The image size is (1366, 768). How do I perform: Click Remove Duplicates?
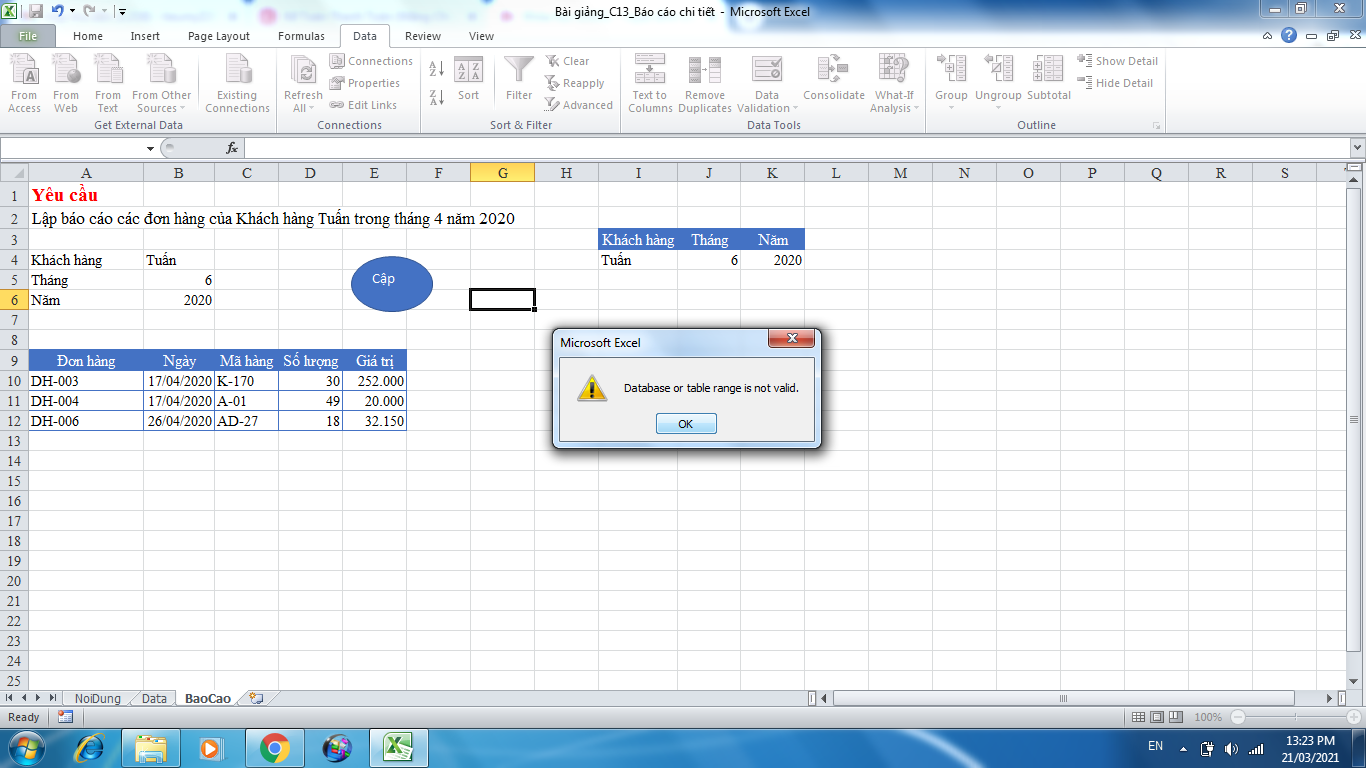click(x=705, y=84)
